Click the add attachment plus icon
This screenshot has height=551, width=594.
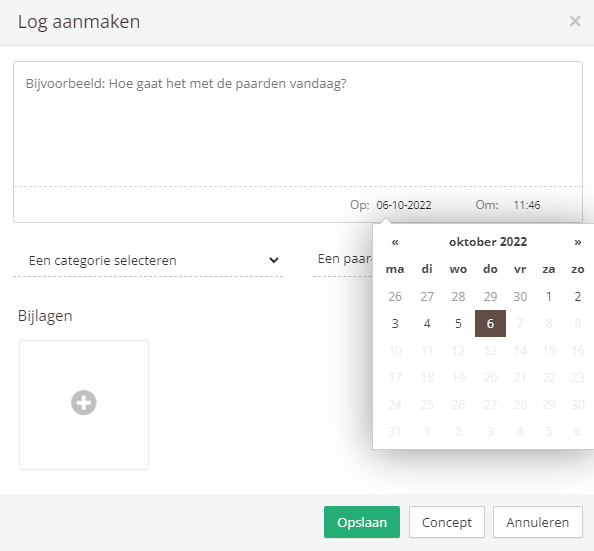84,402
